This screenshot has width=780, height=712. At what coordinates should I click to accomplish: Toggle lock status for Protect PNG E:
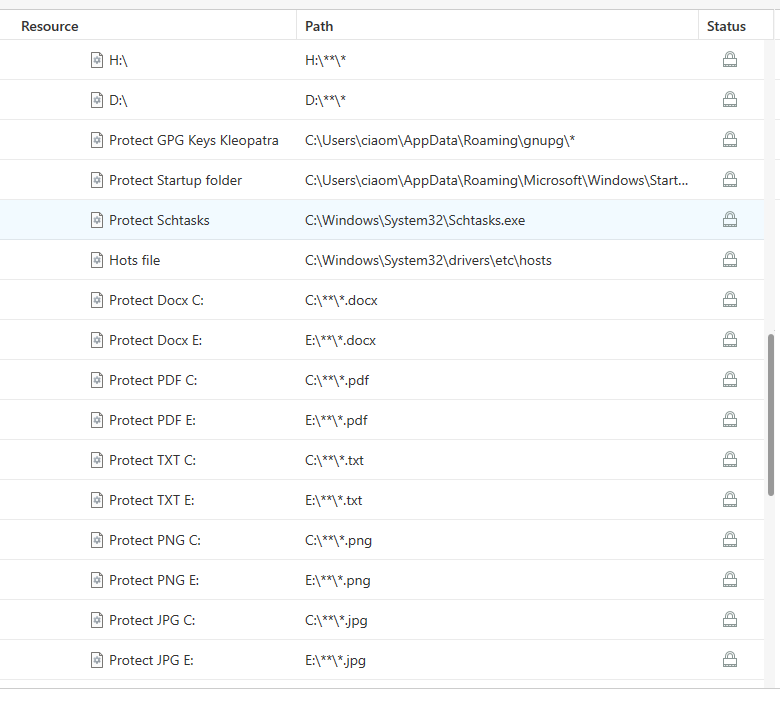pyautogui.click(x=730, y=580)
